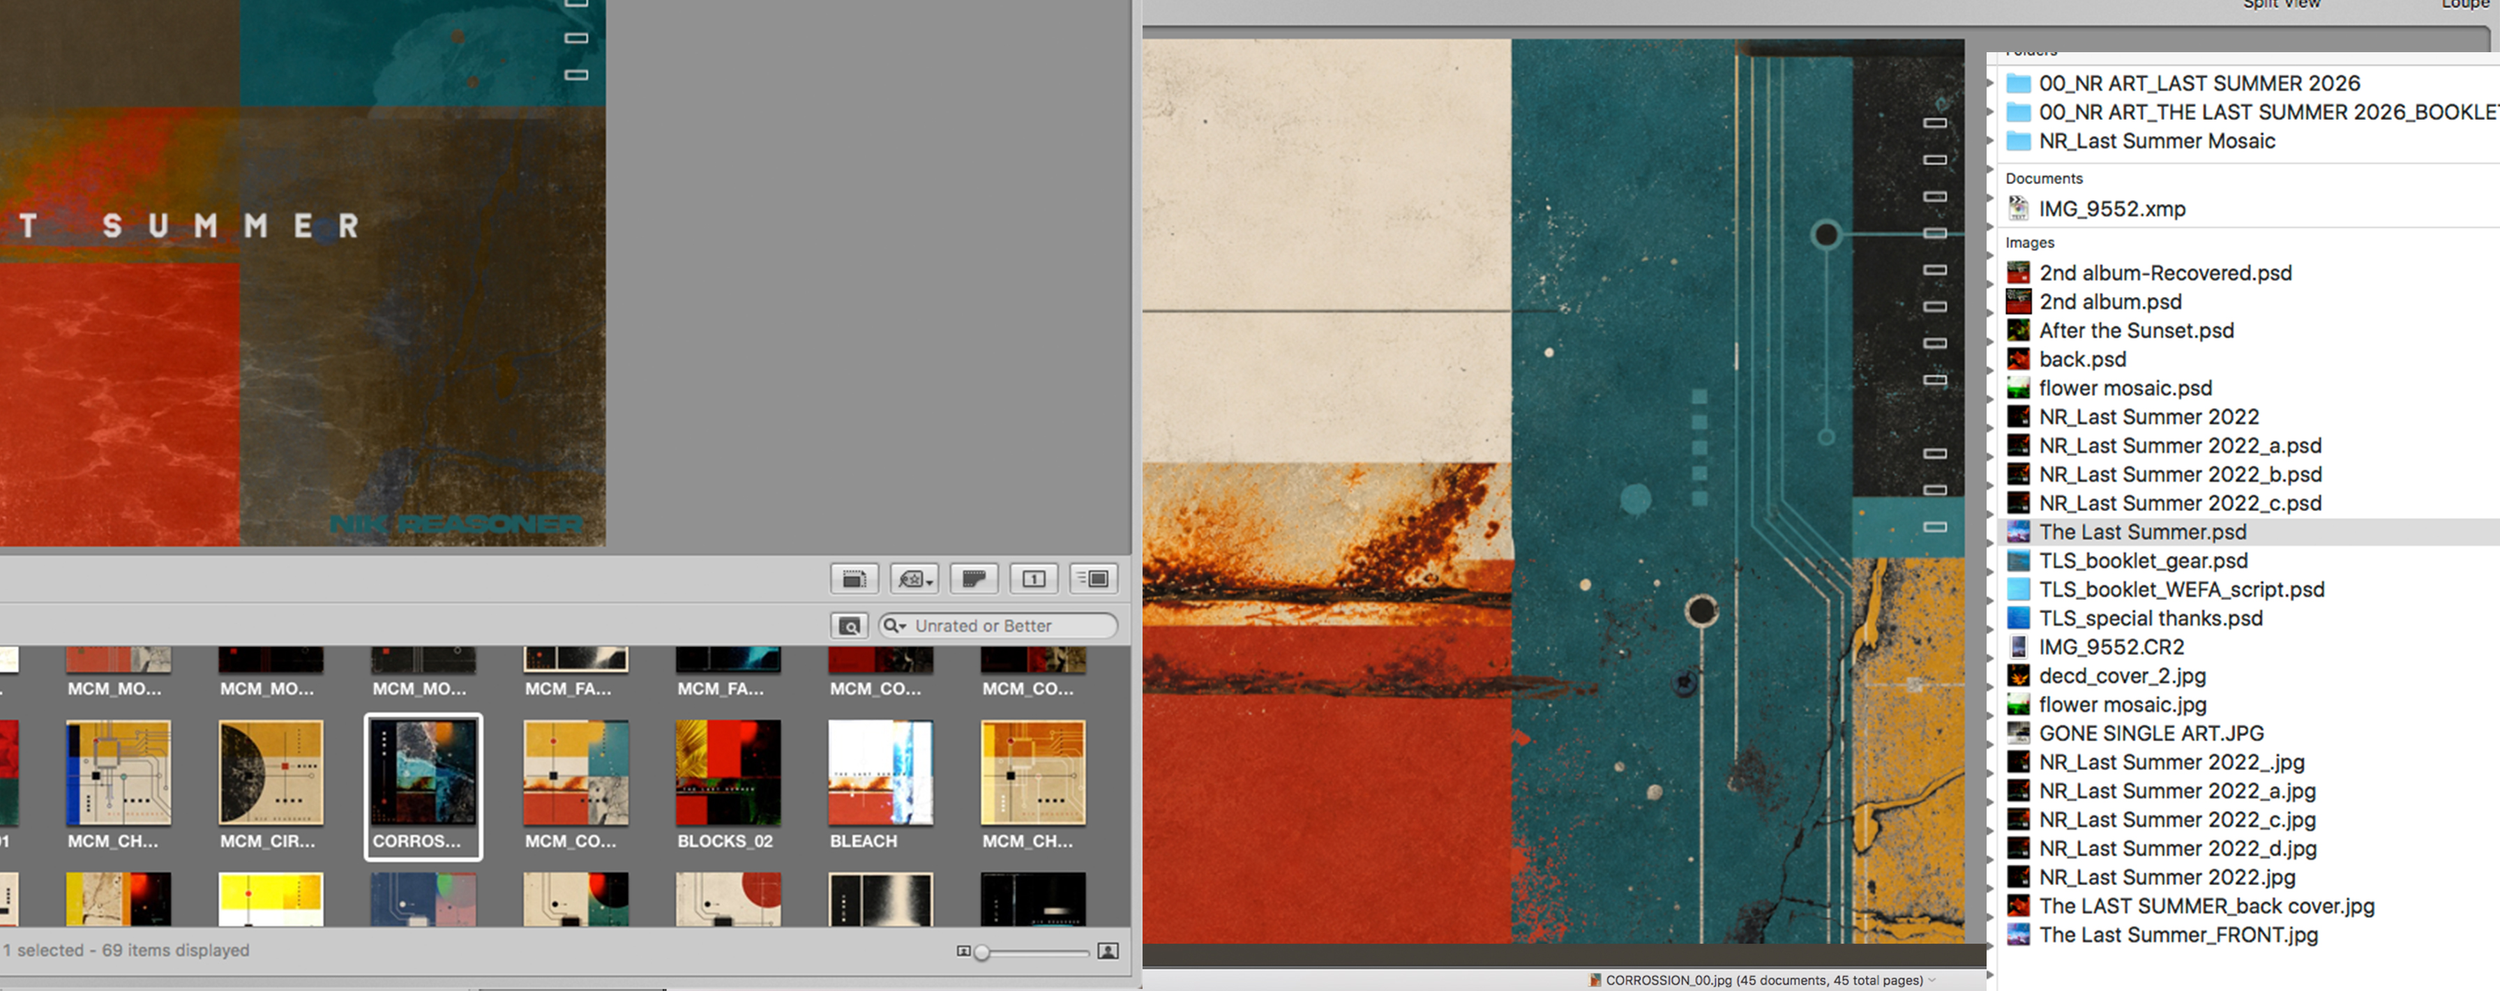Click the flower mosaic.jpg file icon

pyautogui.click(x=2019, y=704)
